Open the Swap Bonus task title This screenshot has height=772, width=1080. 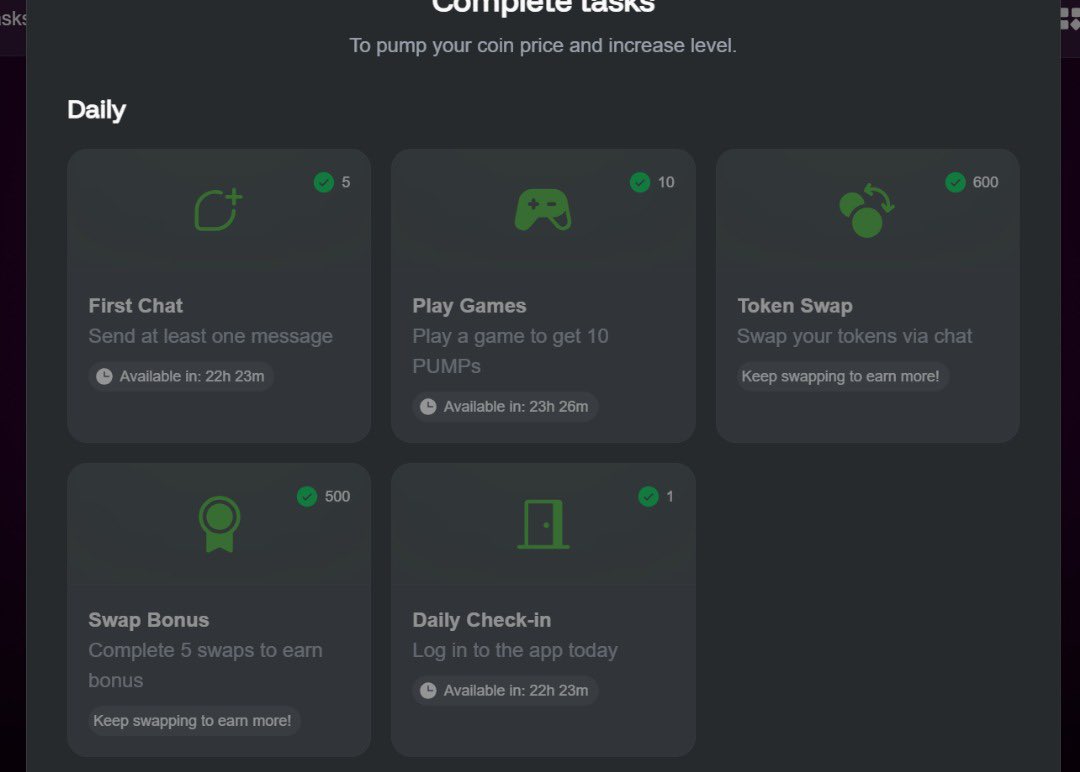pyautogui.click(x=149, y=620)
